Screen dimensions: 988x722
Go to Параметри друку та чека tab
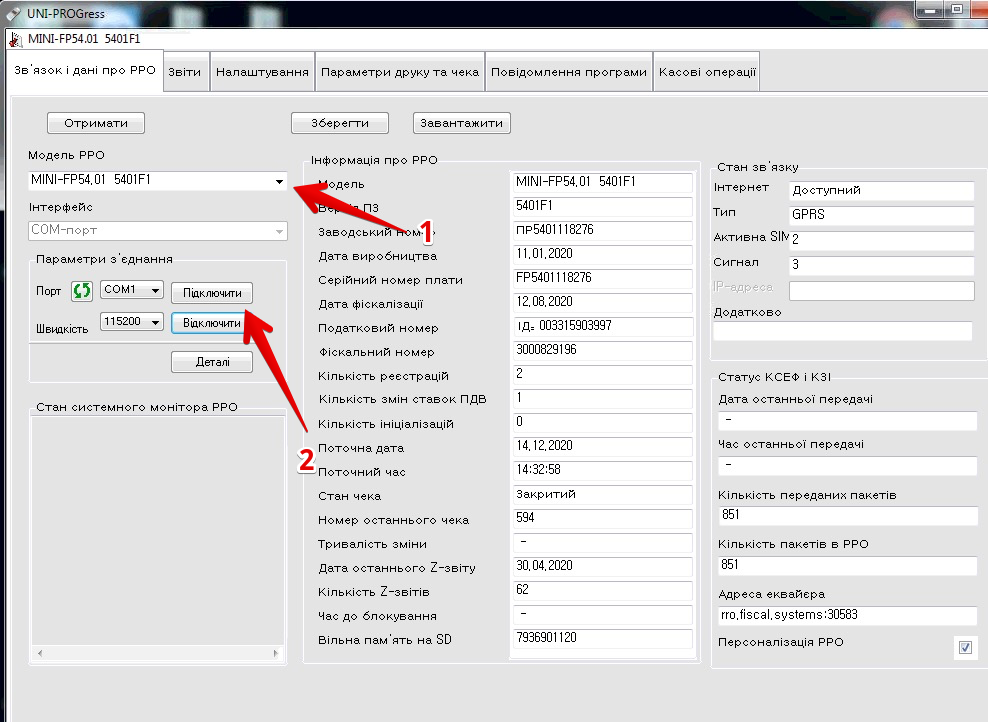(399, 72)
